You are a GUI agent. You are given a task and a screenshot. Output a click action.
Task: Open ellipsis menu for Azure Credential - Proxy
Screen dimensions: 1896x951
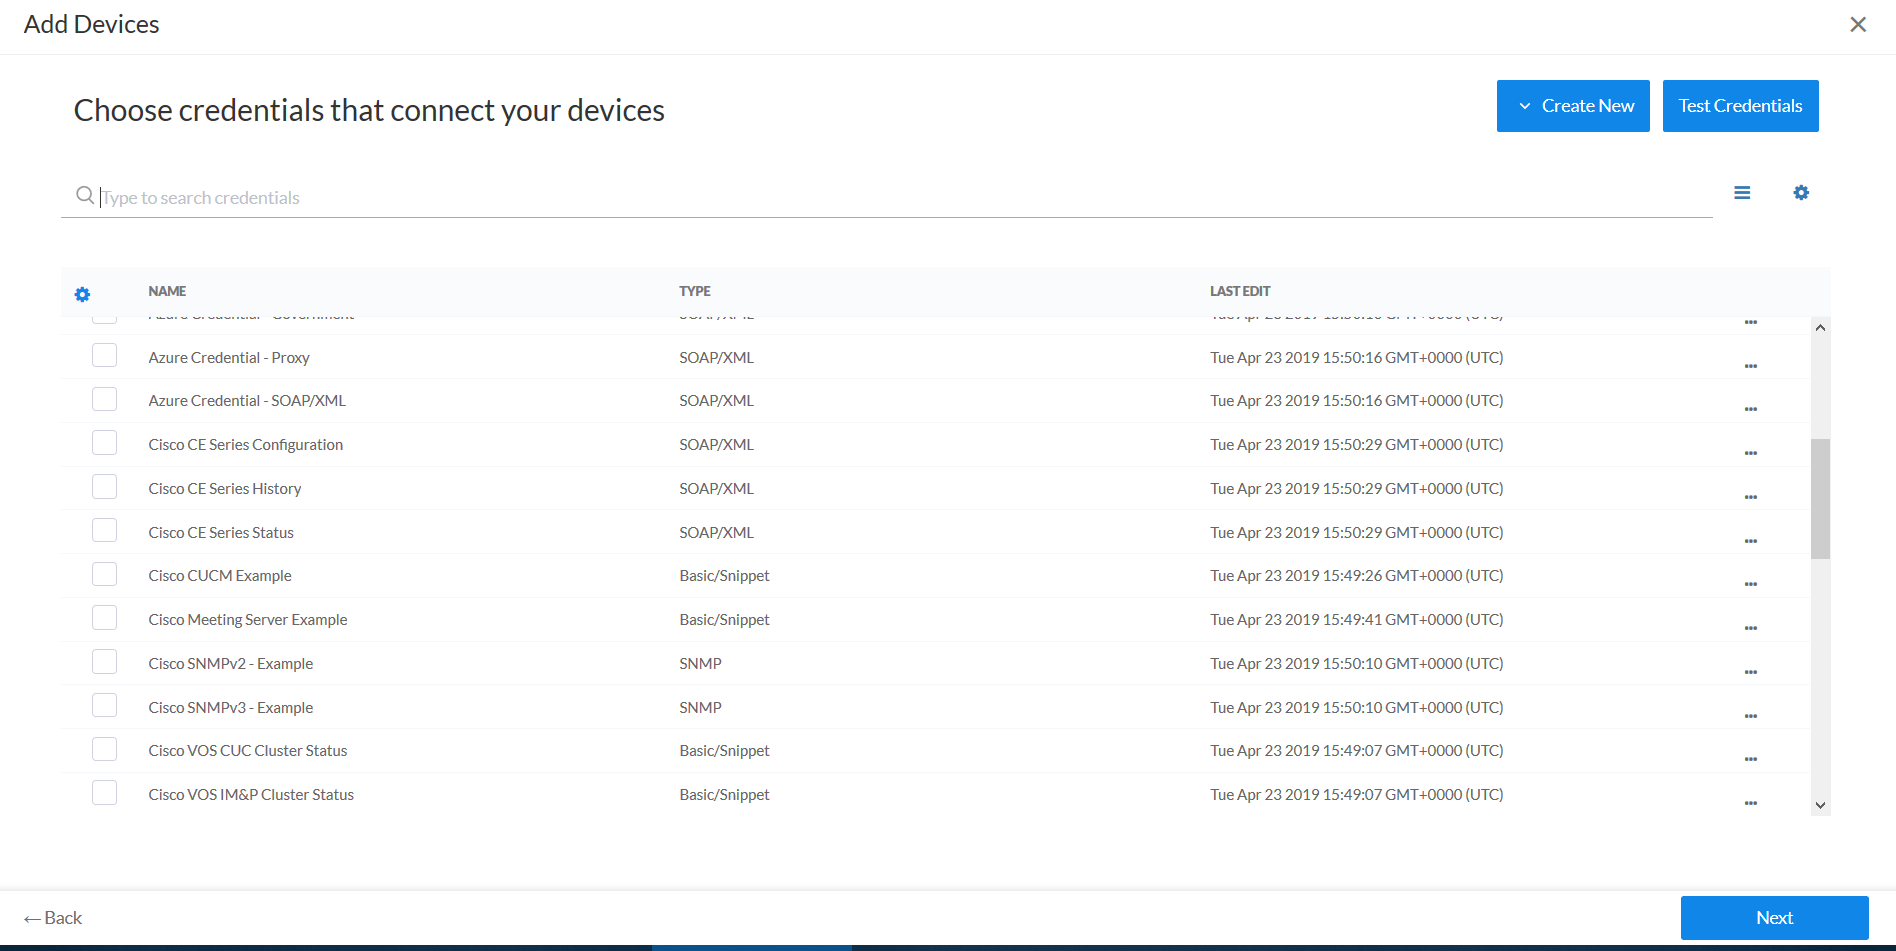(1750, 366)
